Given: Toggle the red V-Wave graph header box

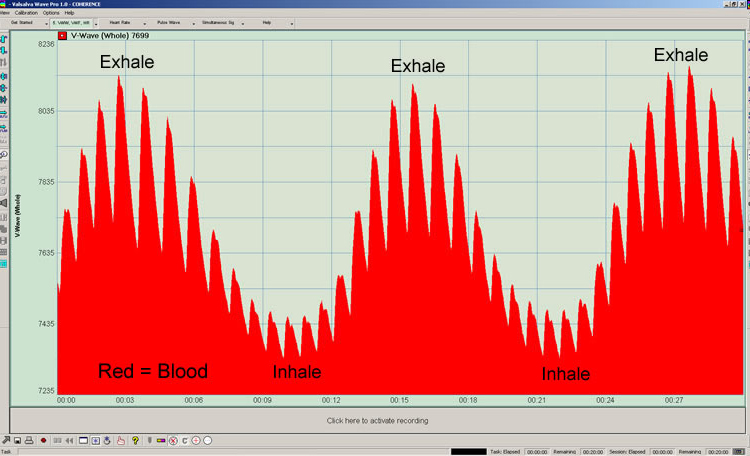Looking at the screenshot, I should (62, 35).
